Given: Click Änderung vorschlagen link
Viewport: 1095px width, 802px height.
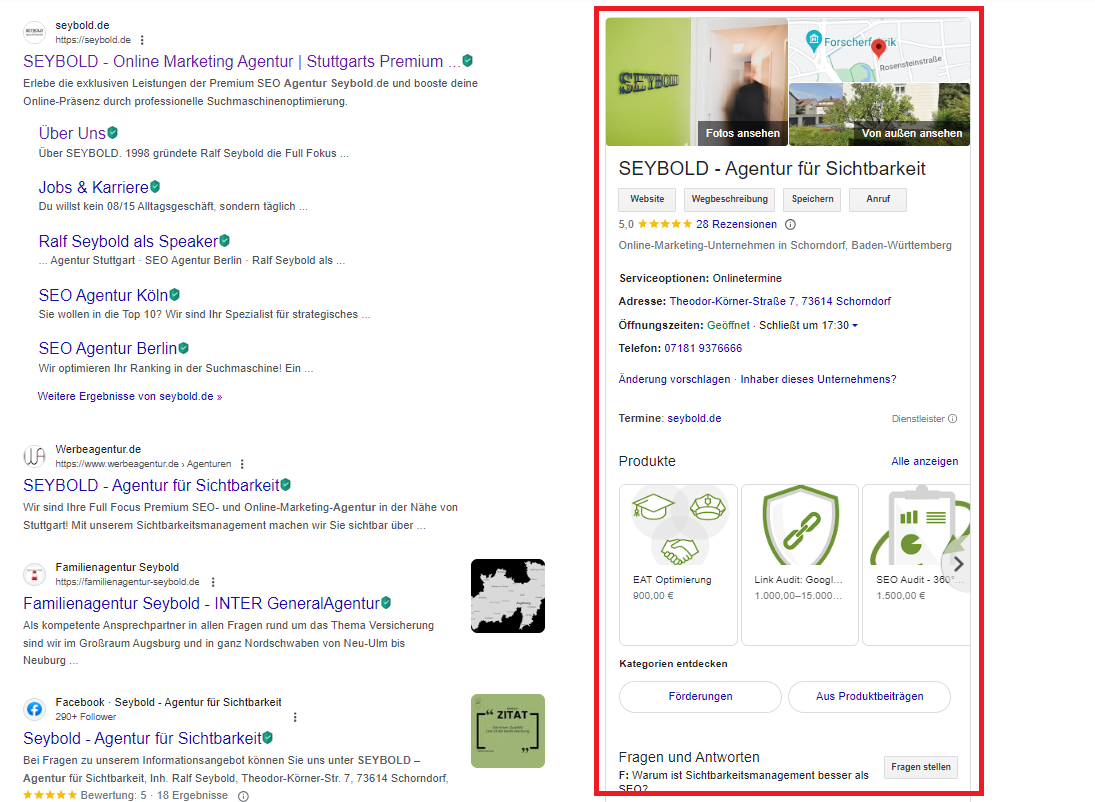Looking at the screenshot, I should (674, 379).
